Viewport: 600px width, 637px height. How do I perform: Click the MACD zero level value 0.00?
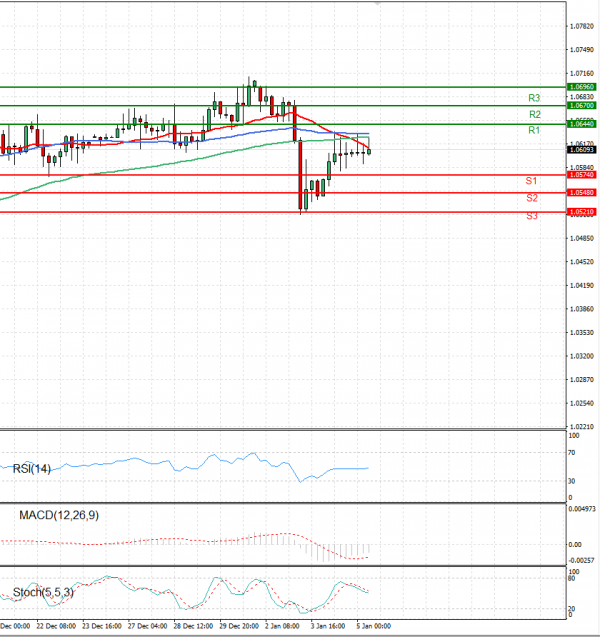575,544
